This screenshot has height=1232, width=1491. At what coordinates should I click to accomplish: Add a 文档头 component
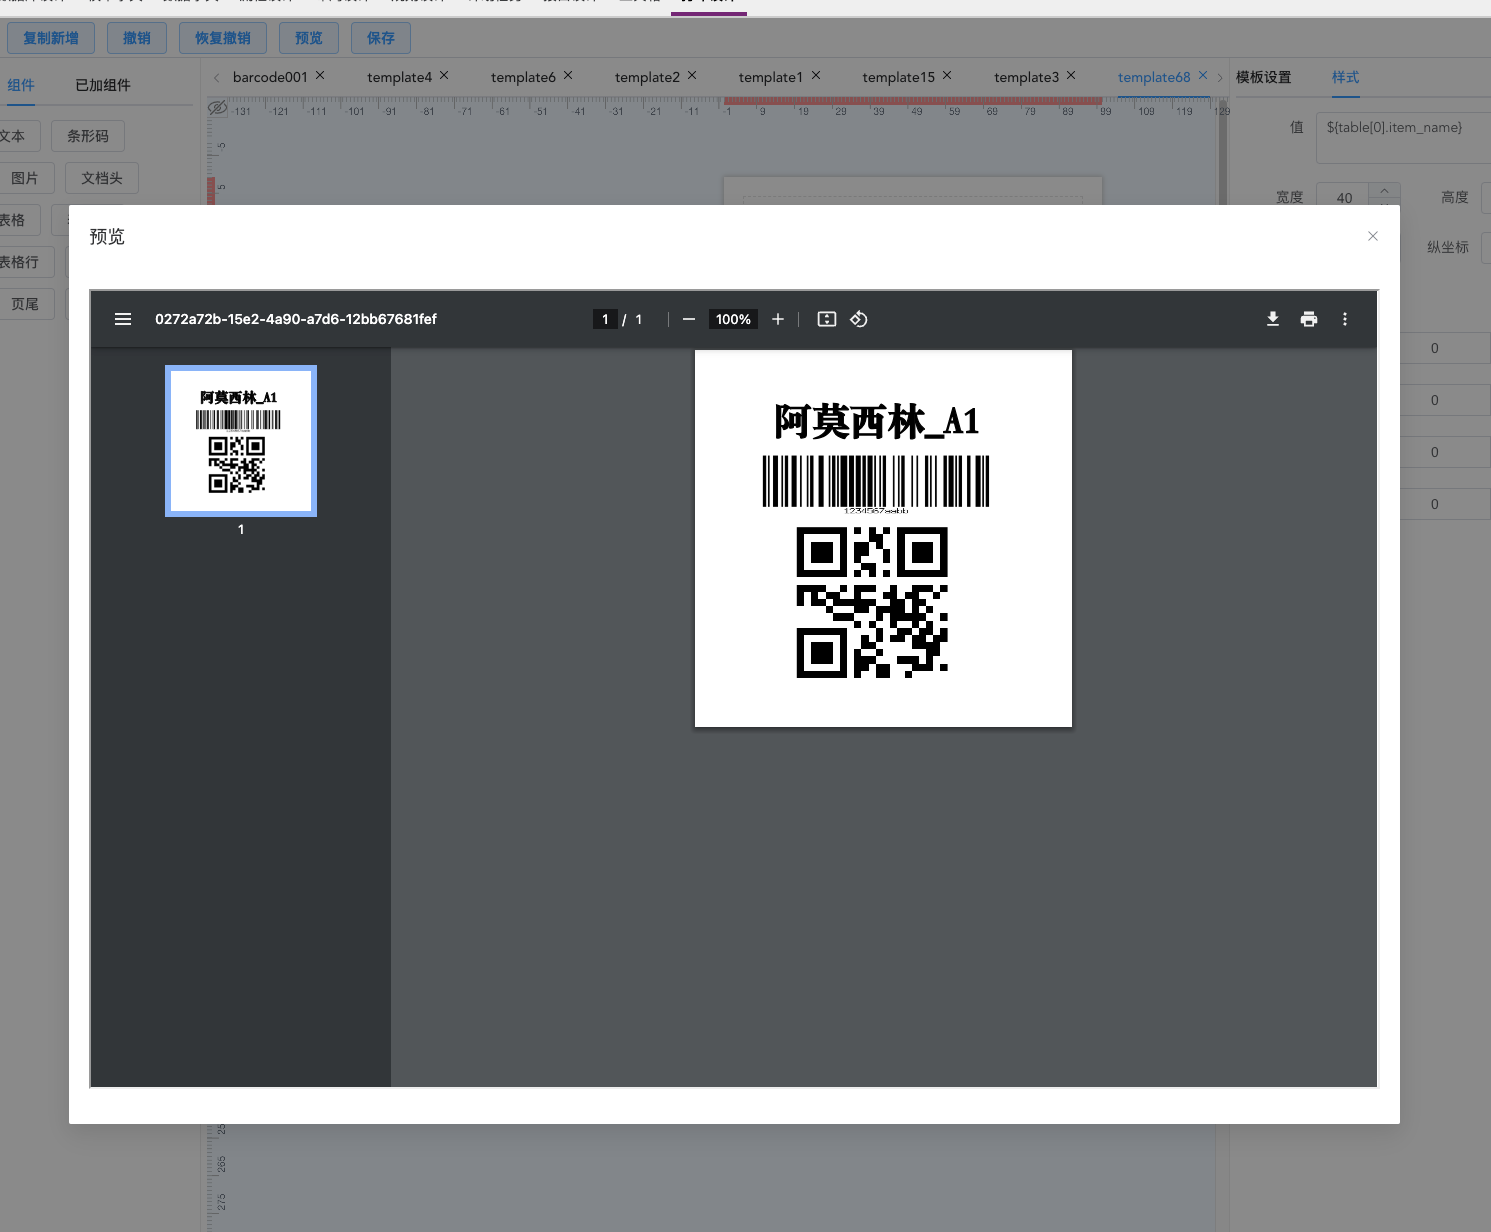coord(102,178)
